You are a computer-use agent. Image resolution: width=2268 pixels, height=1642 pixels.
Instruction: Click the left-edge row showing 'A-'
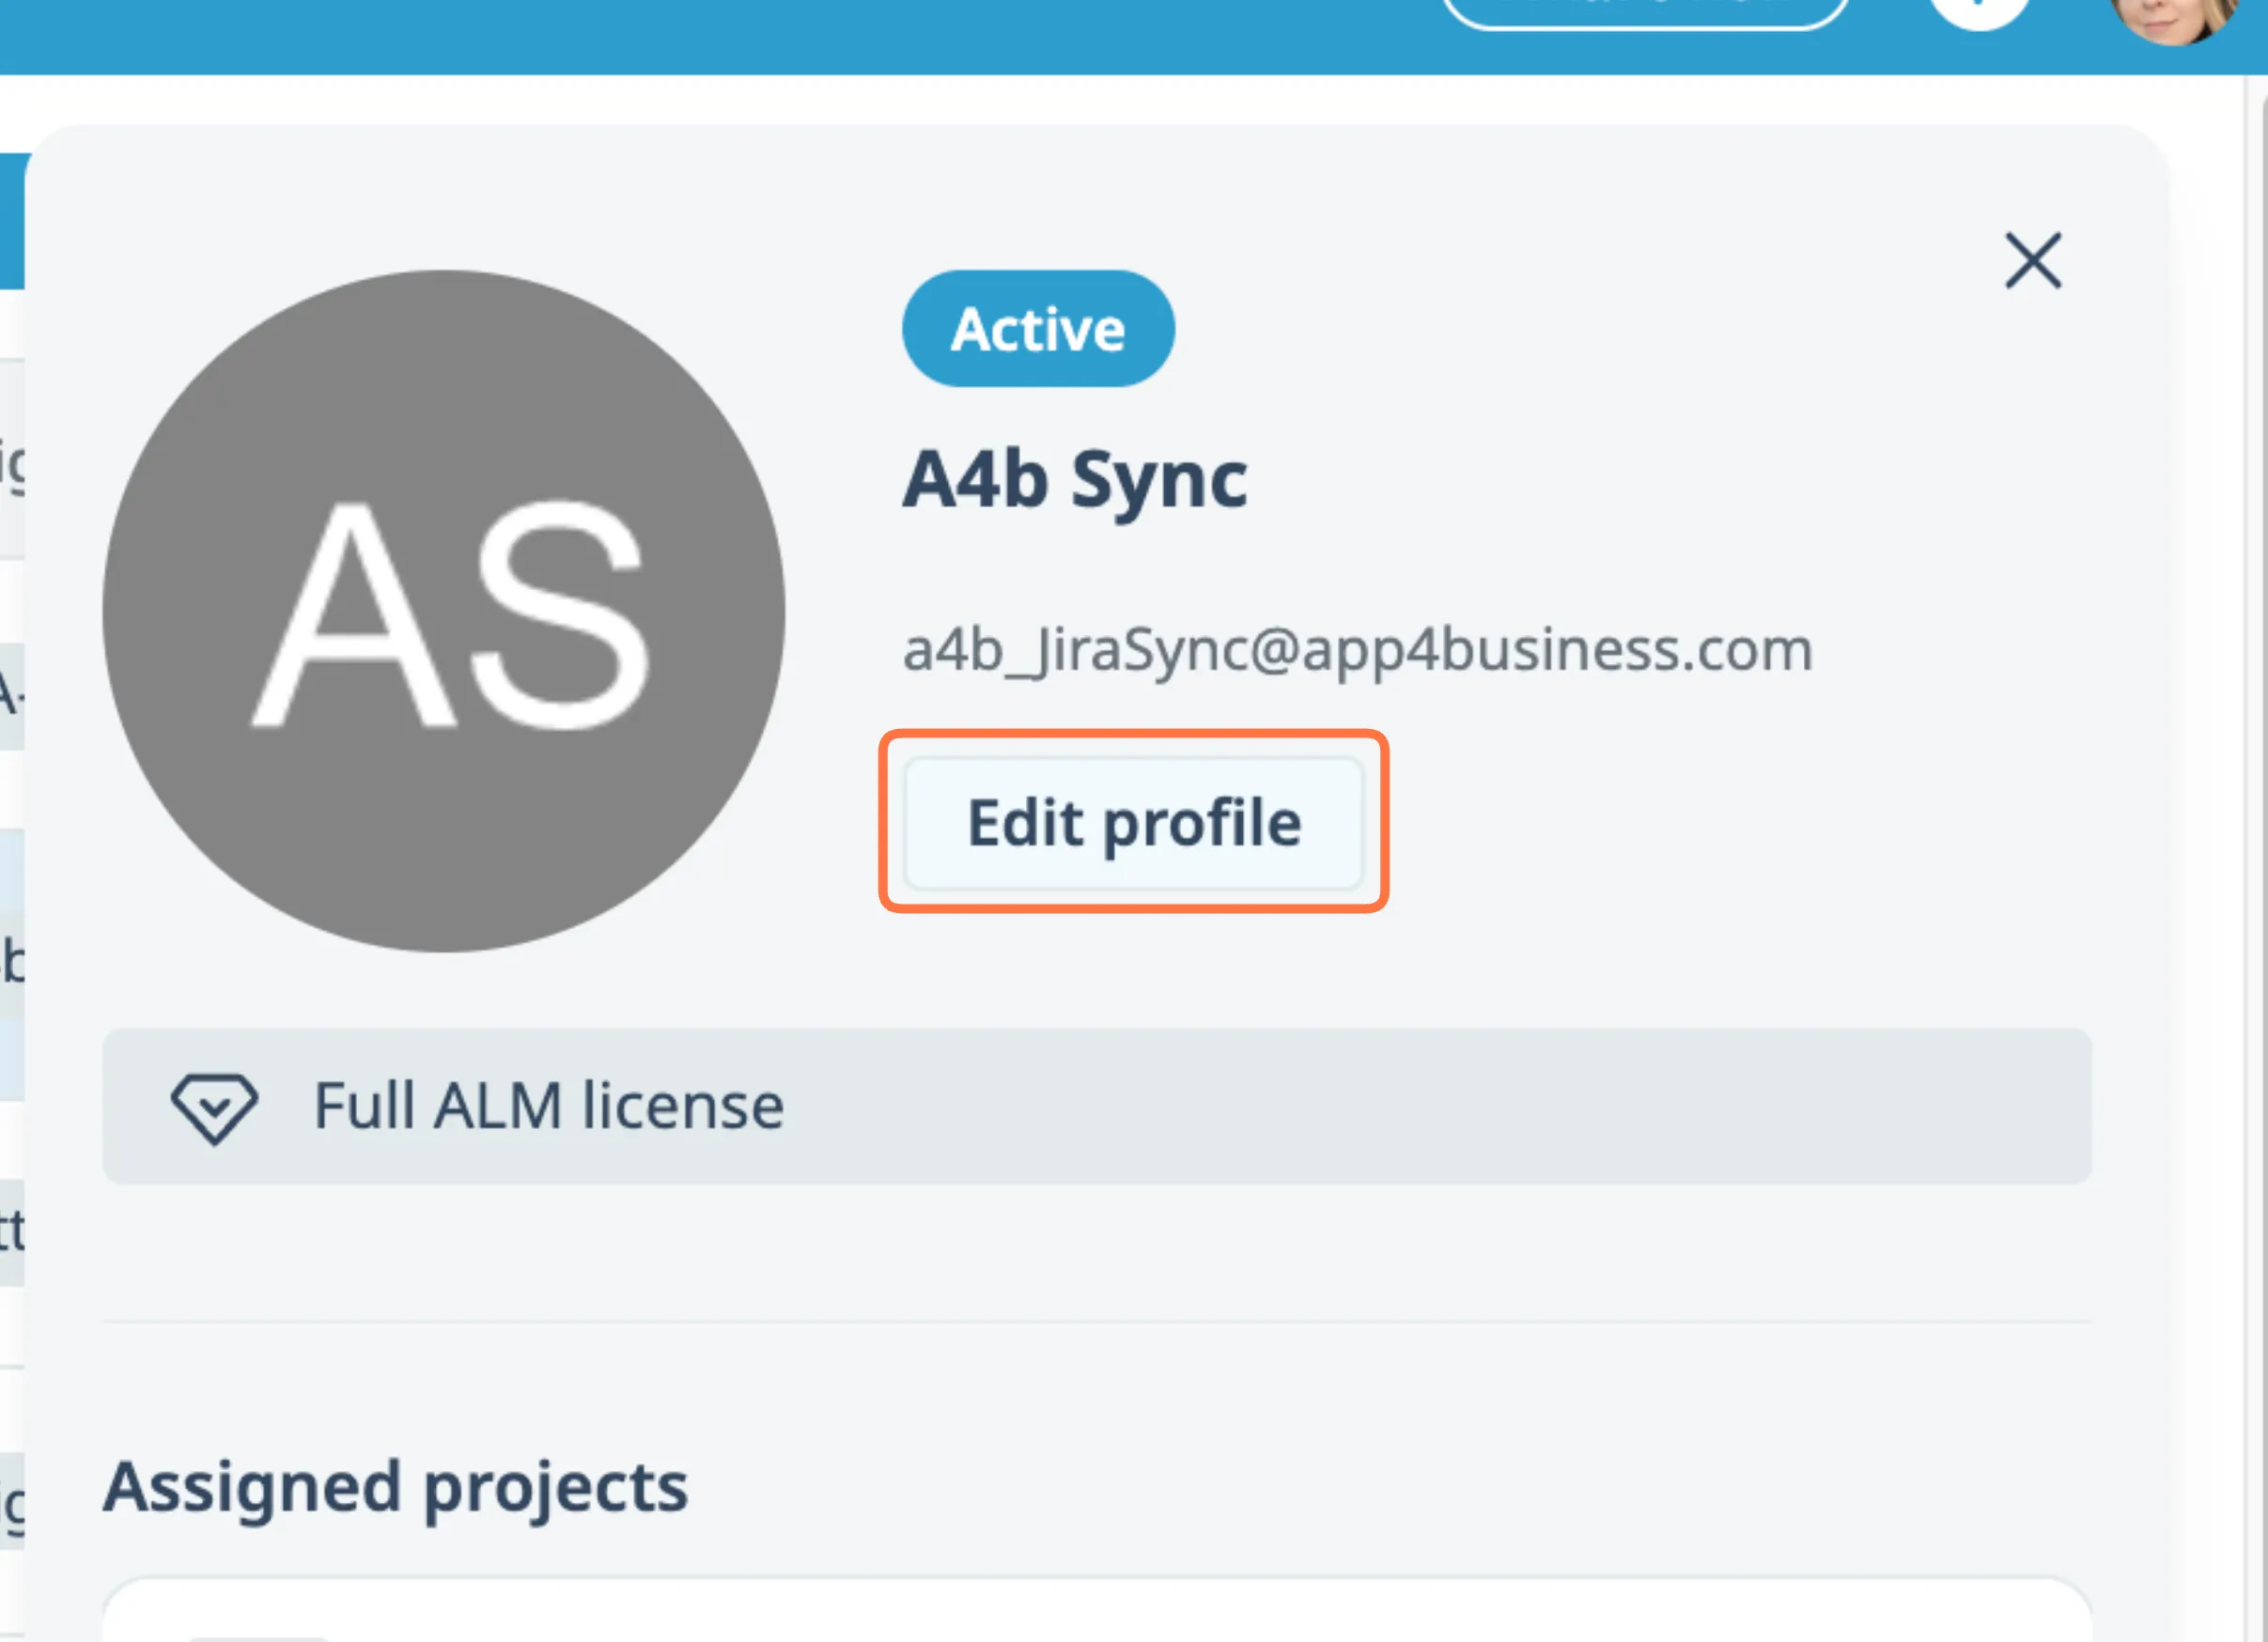pyautogui.click(x=11, y=696)
